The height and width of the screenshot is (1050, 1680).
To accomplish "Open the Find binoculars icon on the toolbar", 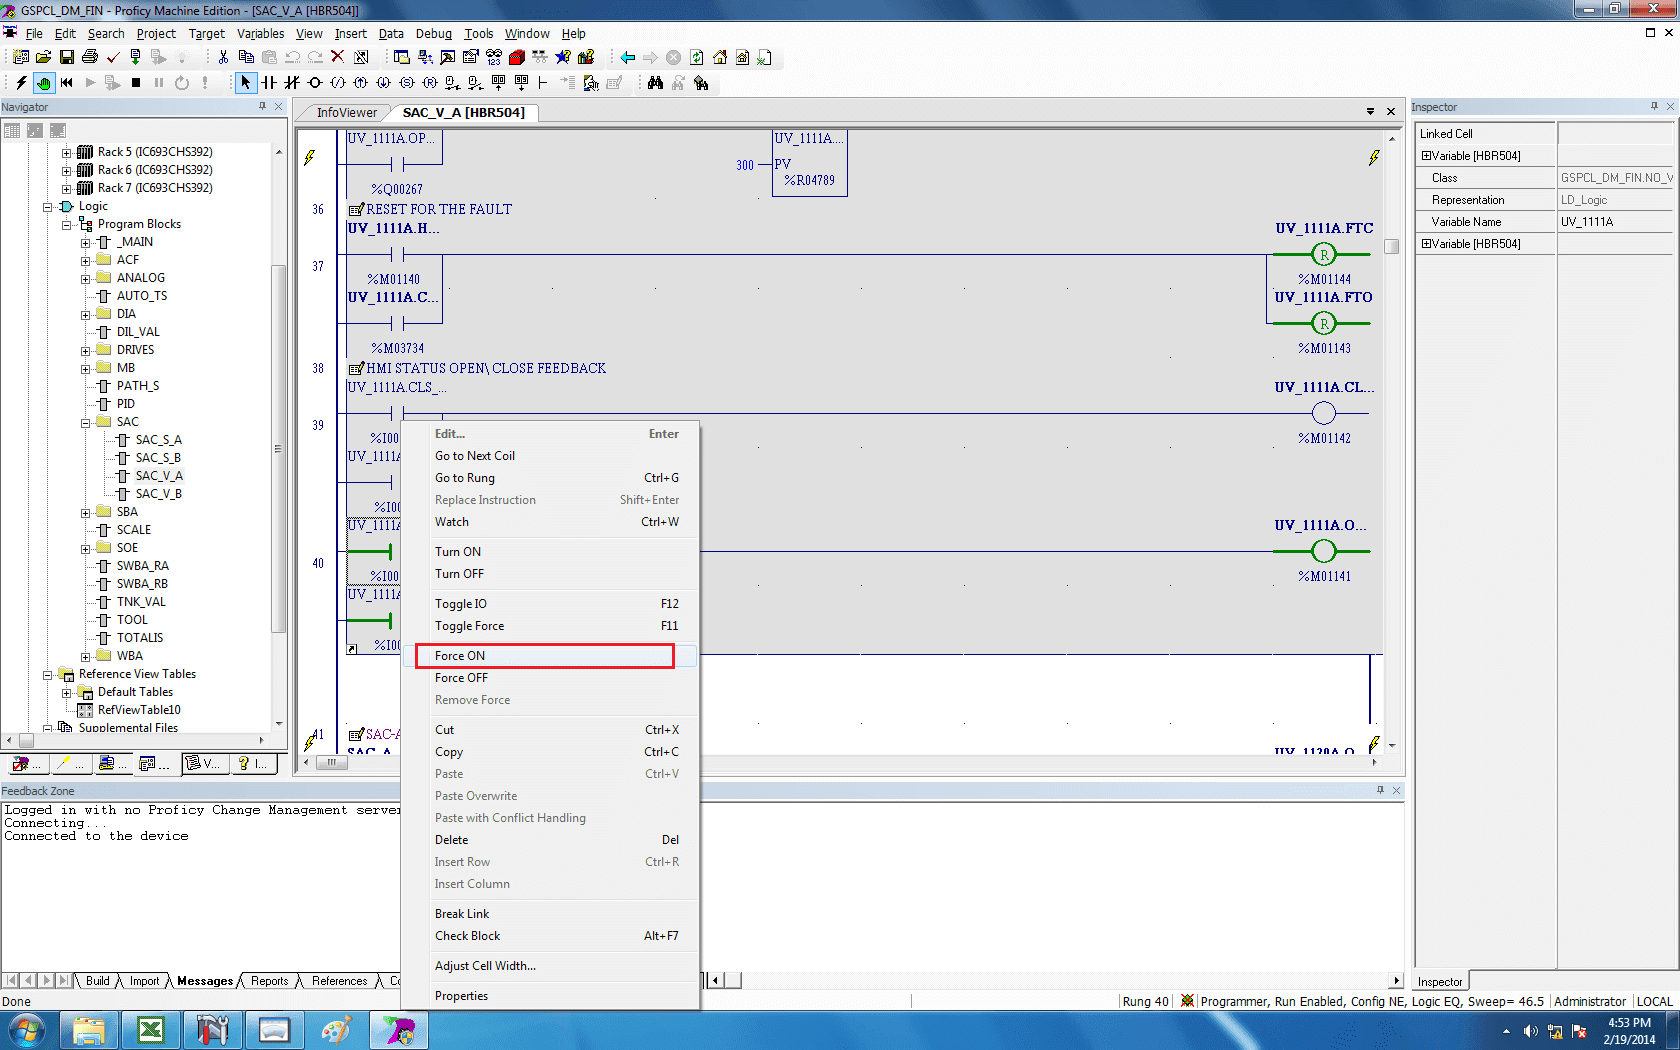I will coord(655,83).
